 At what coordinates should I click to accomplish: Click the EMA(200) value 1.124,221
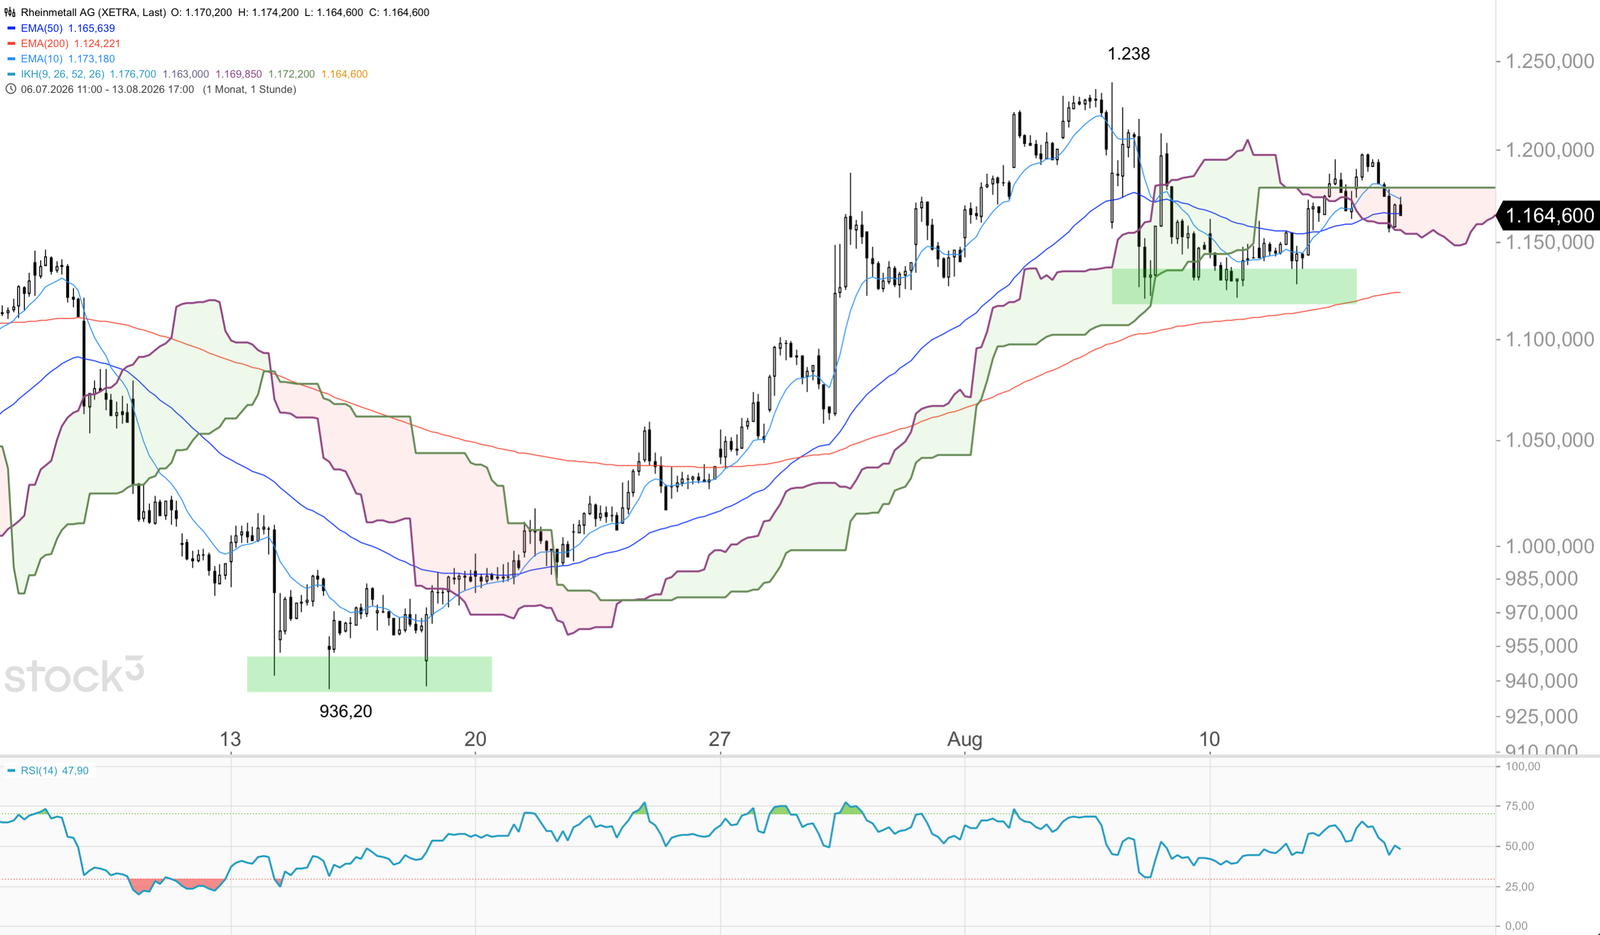[x=97, y=44]
